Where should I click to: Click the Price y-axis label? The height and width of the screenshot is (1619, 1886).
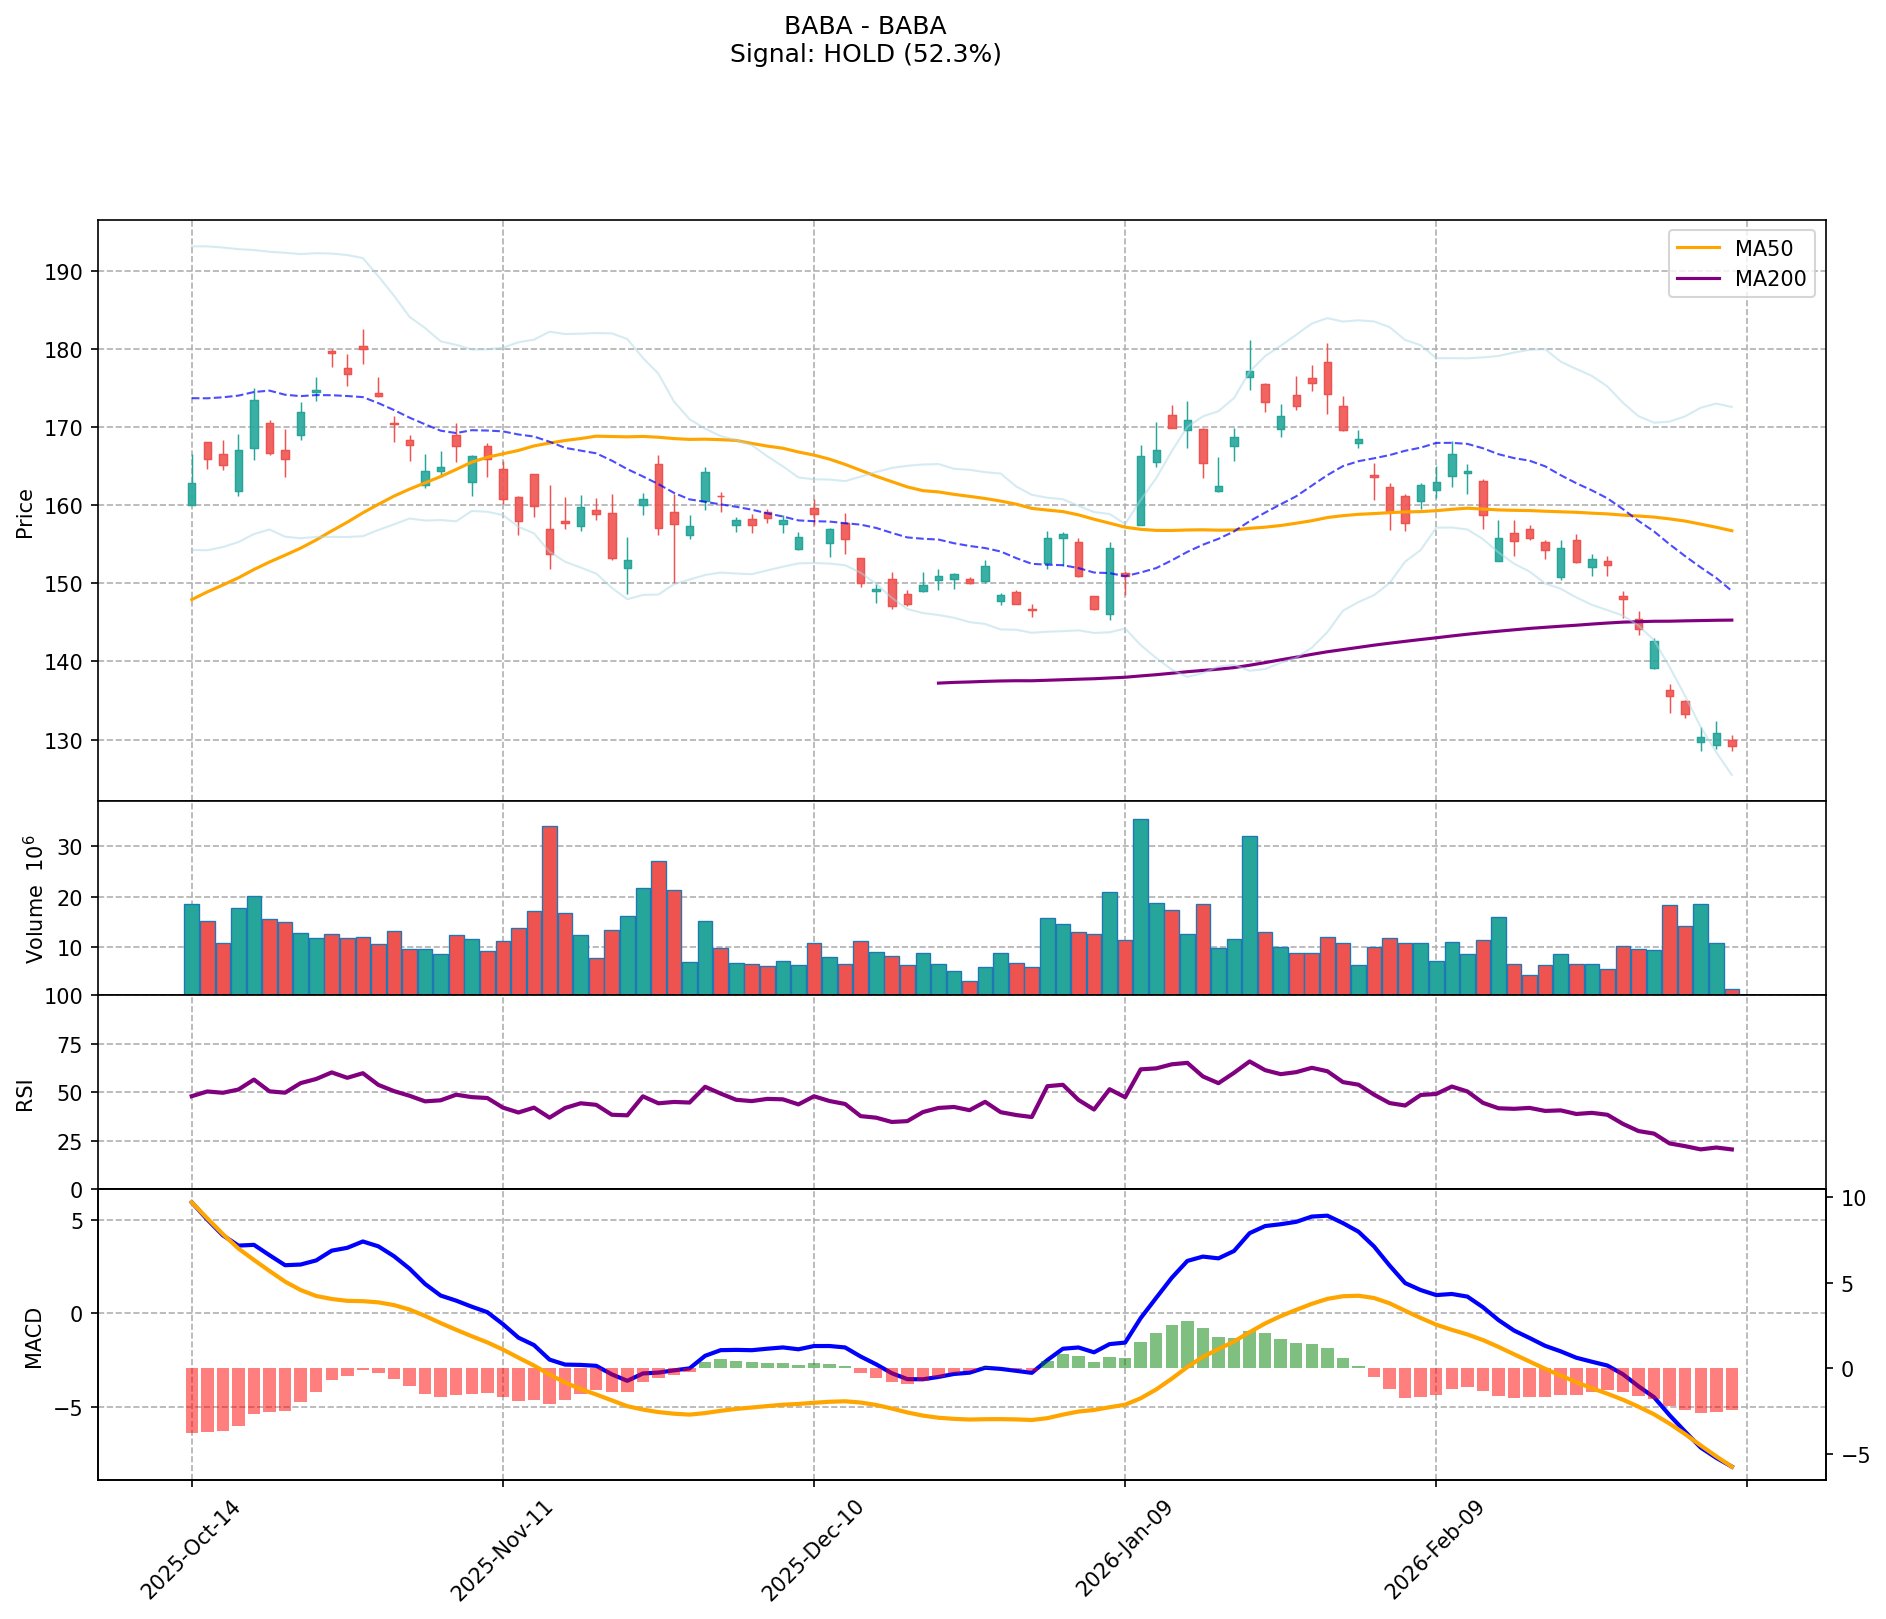coord(26,514)
